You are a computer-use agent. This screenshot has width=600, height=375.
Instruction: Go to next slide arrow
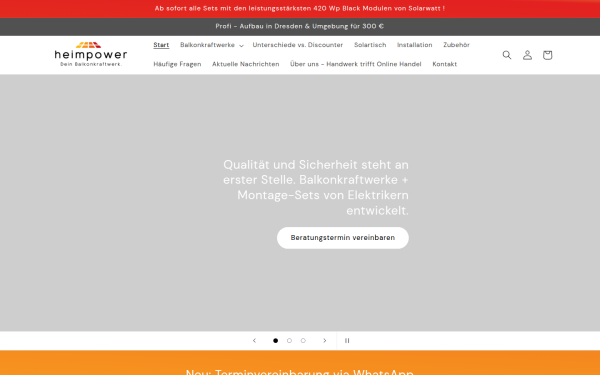tap(324, 341)
